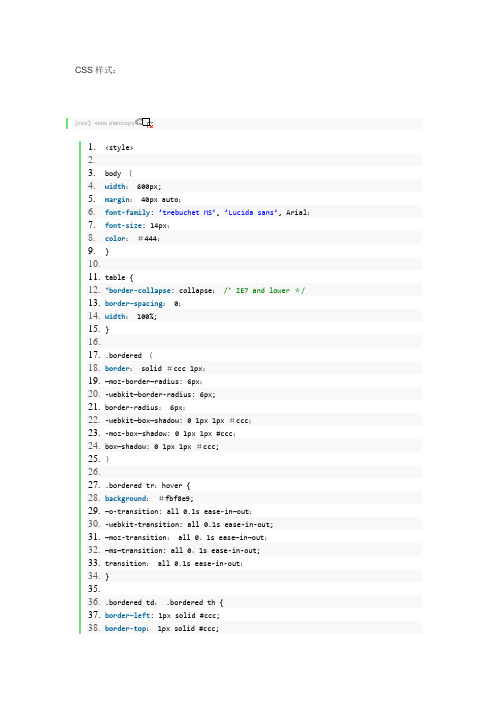Click the 'border-spacing' property on line 13
This screenshot has width=496, height=702.
[x=134, y=303]
